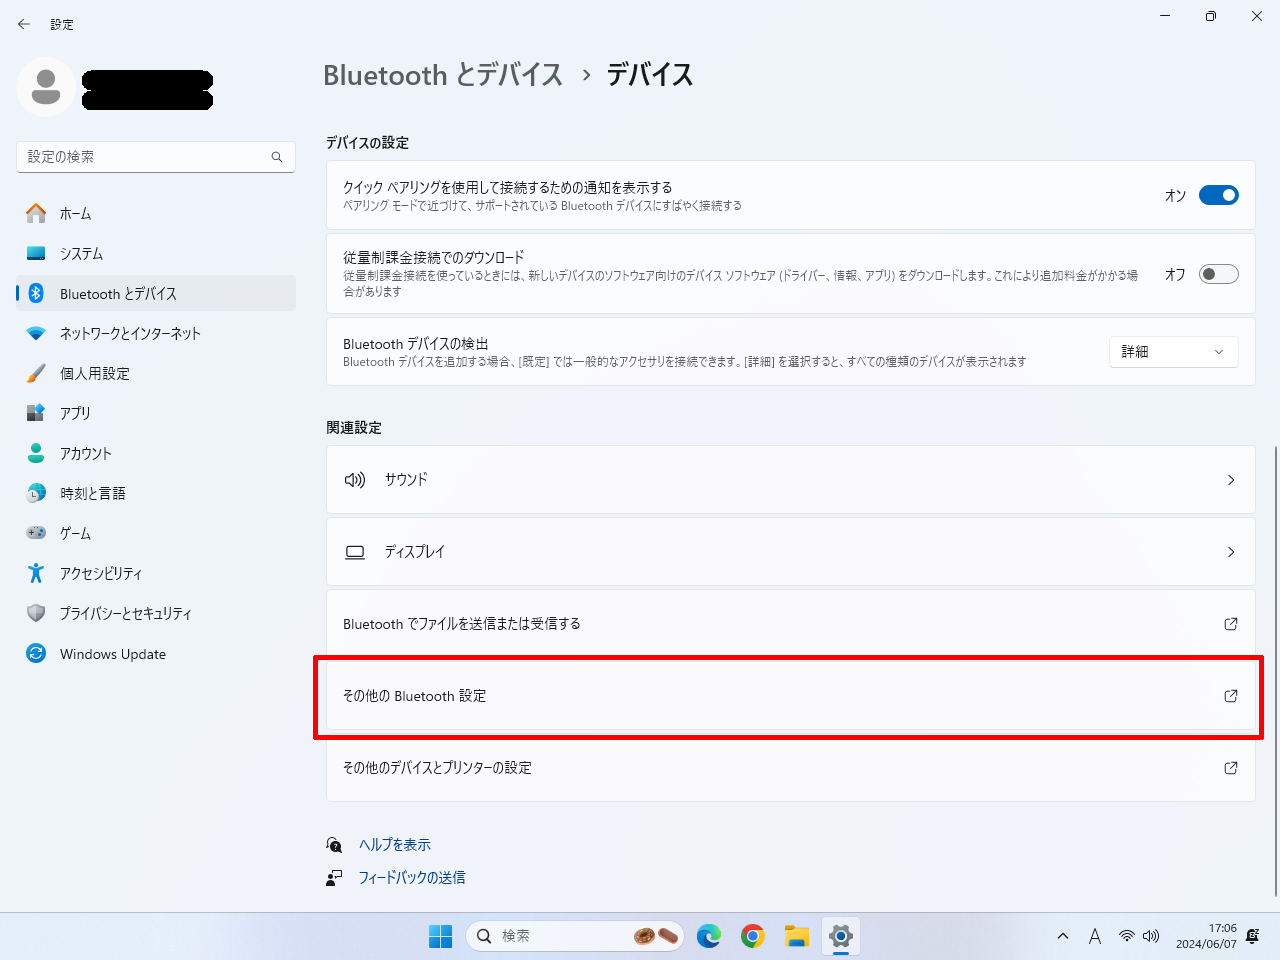The height and width of the screenshot is (960, 1280).
Task: Click the Time and language clock icon
Action: coord(36,493)
